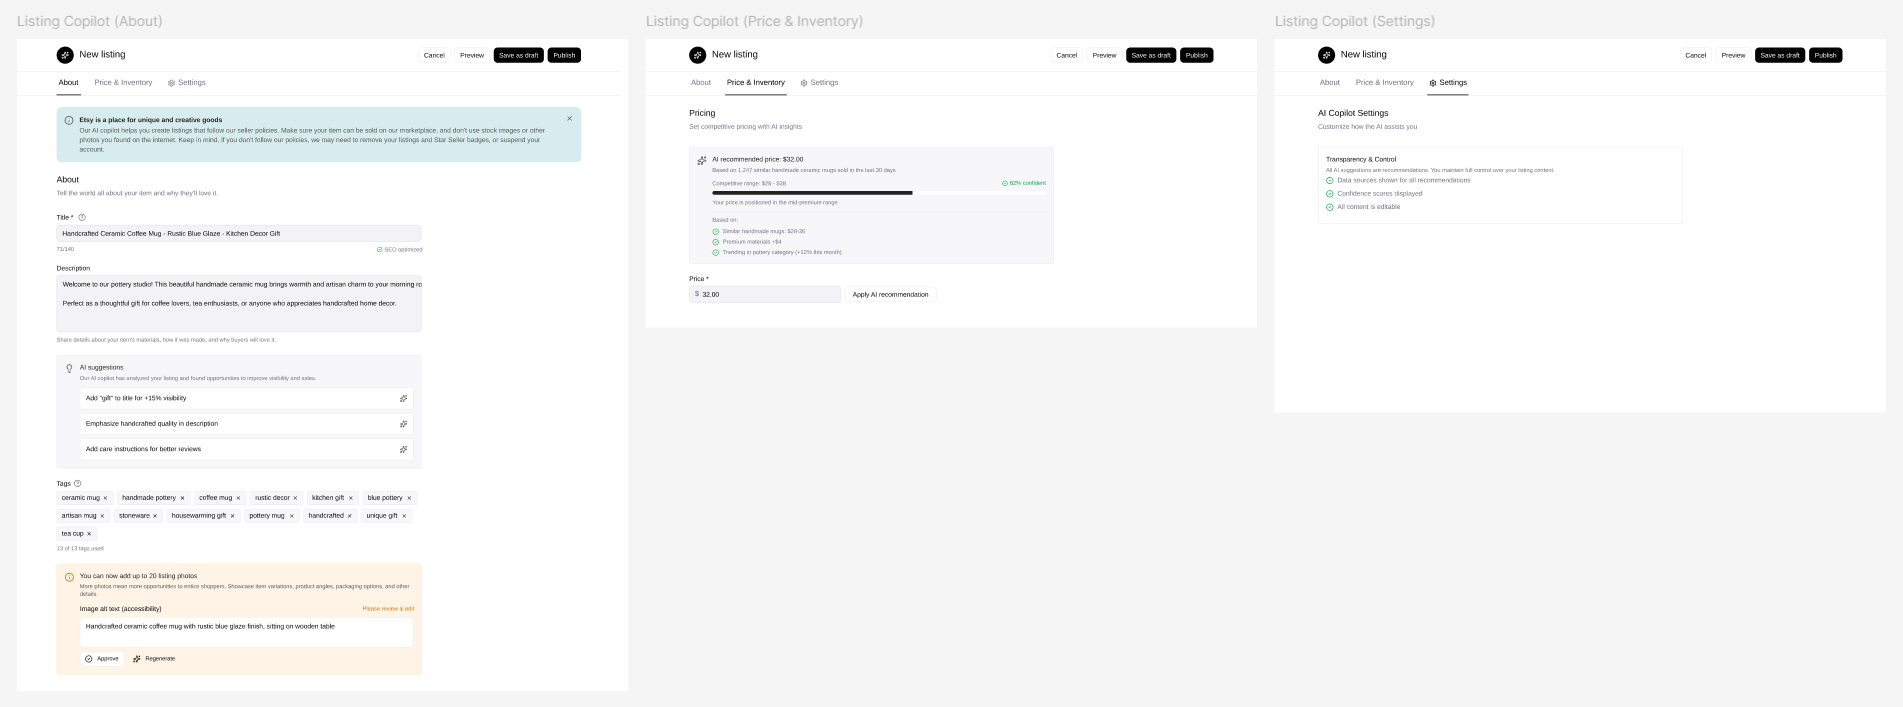Click the lightbulb icon in the AI suggestions panel
The height and width of the screenshot is (707, 1903).
69,368
